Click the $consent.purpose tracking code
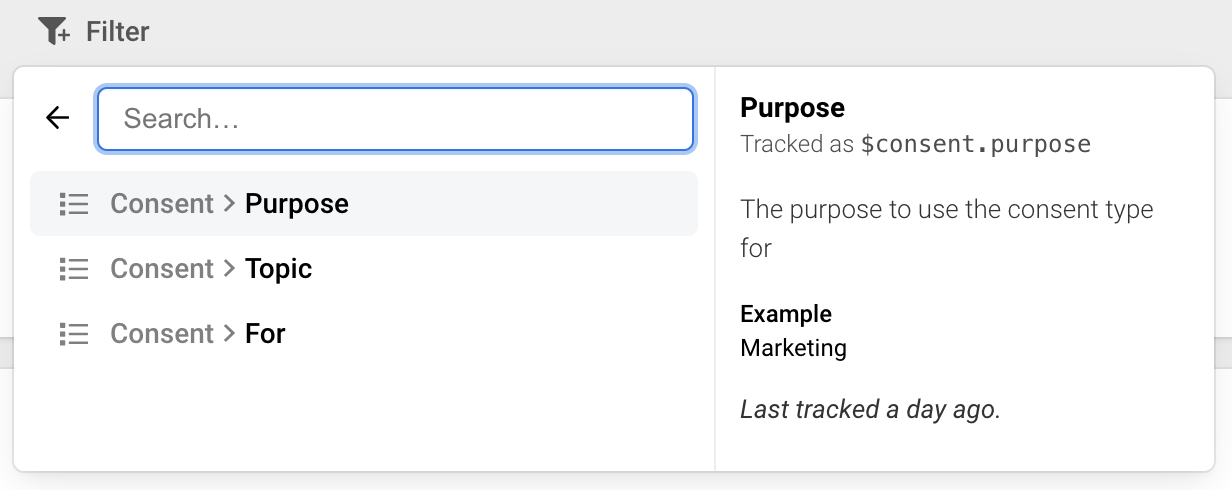 click(975, 144)
